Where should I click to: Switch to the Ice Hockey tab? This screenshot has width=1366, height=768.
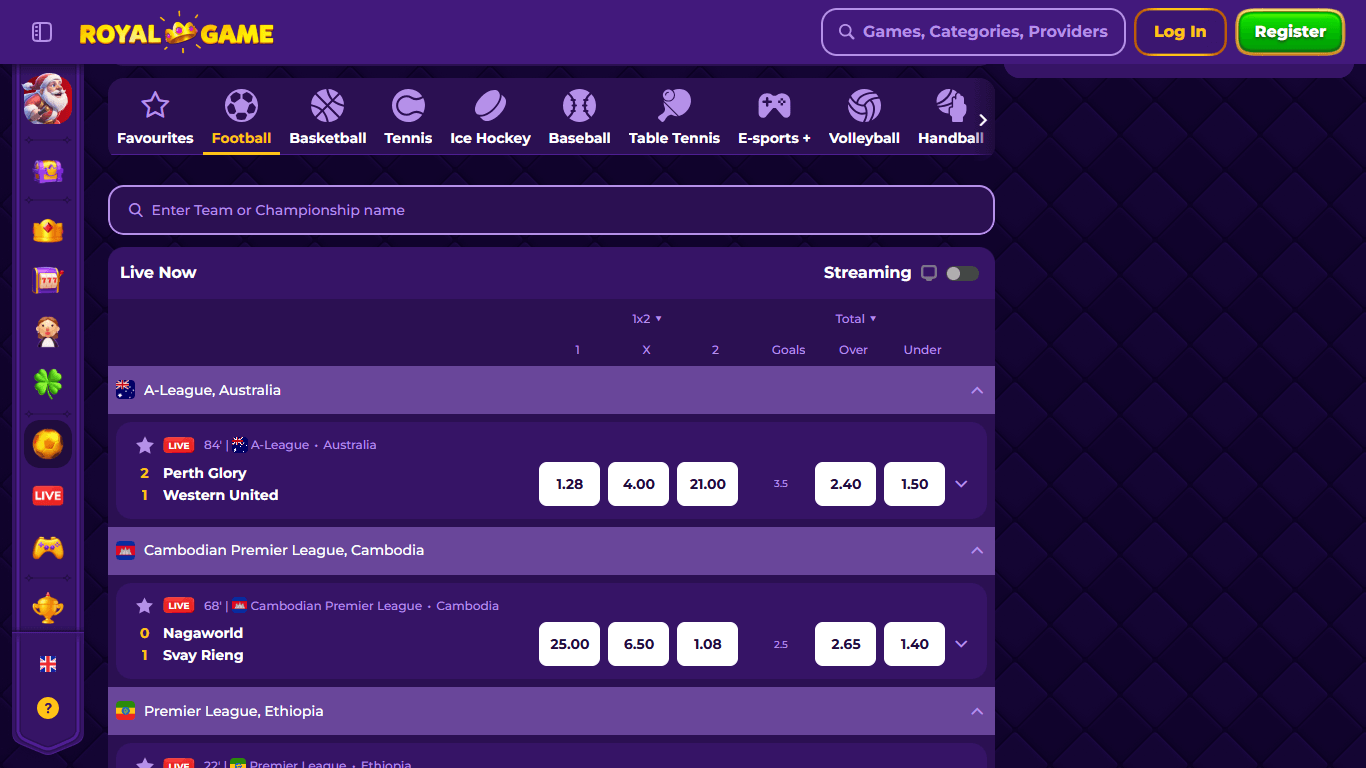(490, 118)
